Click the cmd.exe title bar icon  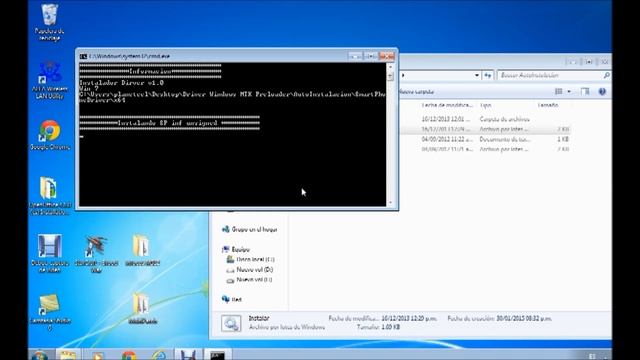click(x=83, y=56)
